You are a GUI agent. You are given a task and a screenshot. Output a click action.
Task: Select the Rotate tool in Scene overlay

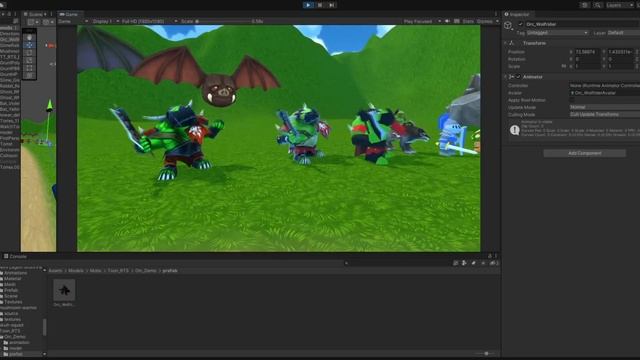click(x=29, y=53)
